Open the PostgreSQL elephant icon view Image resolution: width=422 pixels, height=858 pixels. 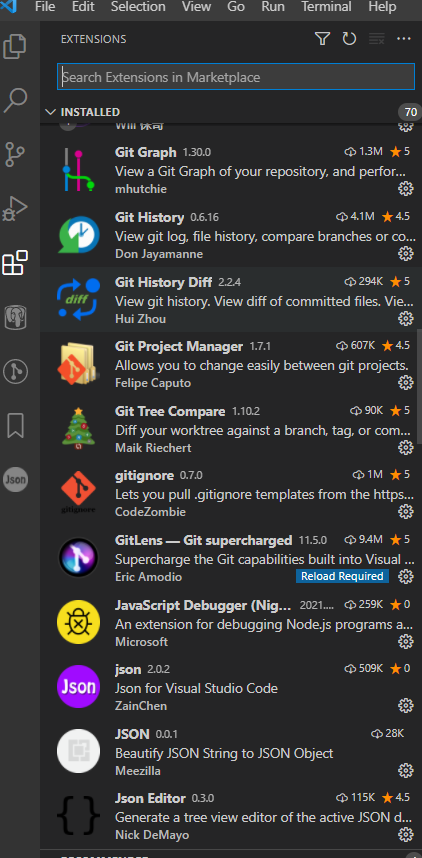coord(15,317)
